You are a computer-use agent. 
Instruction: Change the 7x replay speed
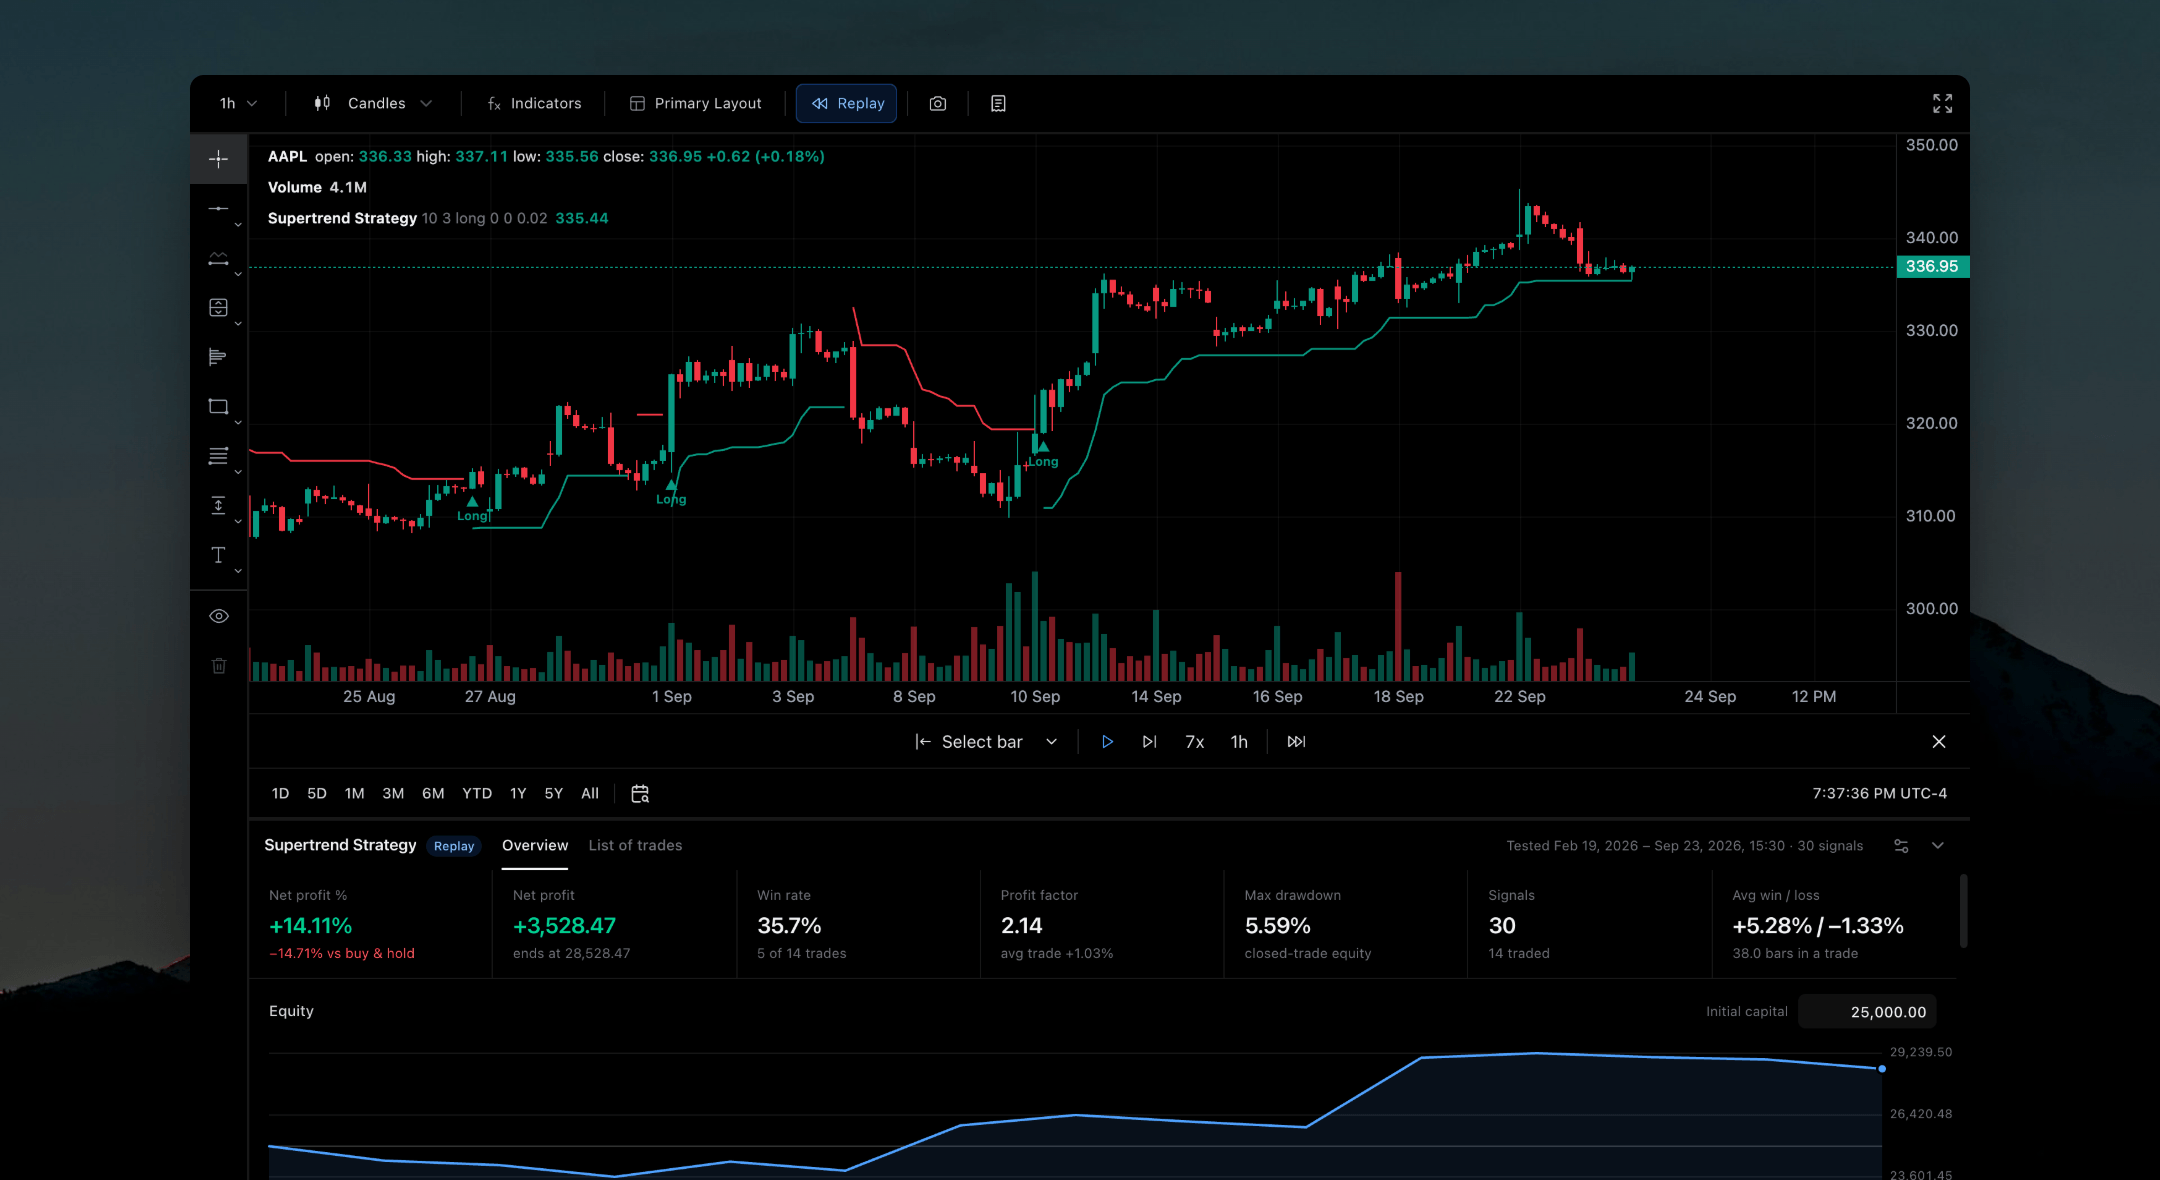click(x=1194, y=742)
